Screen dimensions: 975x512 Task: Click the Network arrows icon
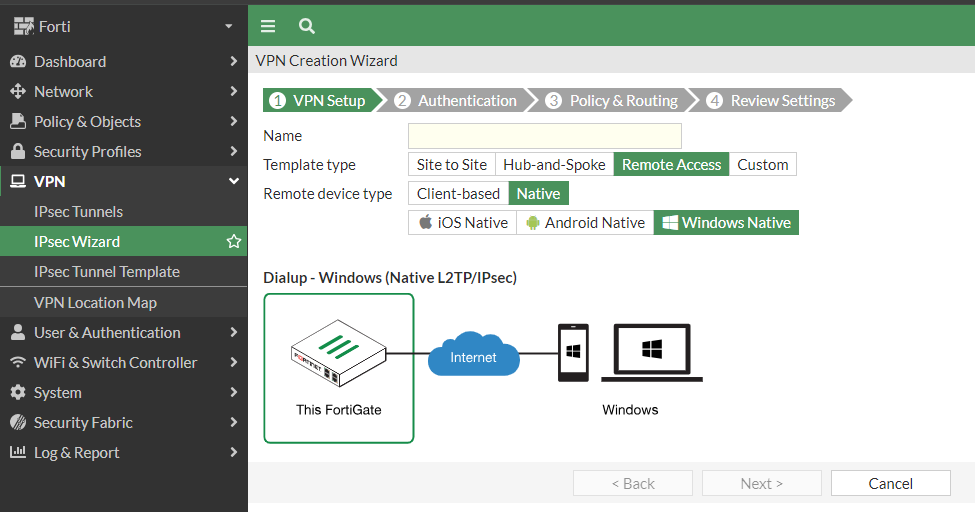[x=18, y=91]
